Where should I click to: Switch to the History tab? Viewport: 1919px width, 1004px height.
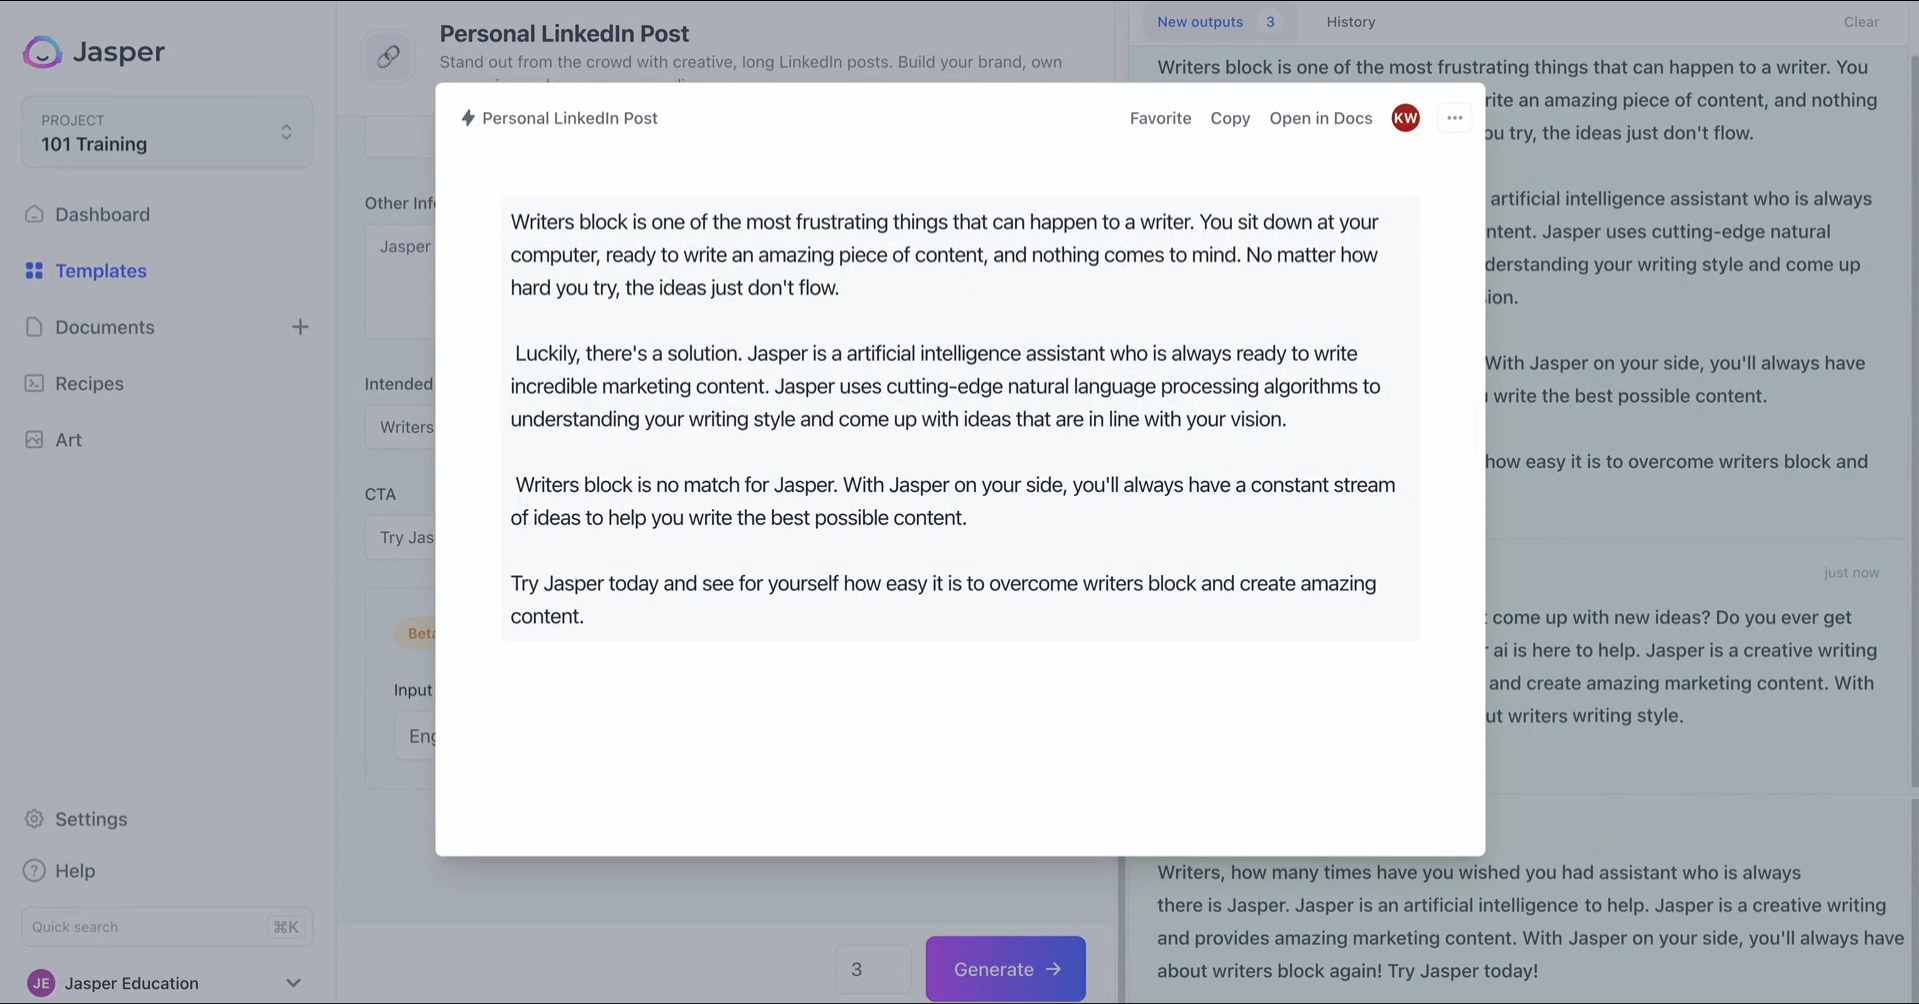1351,22
